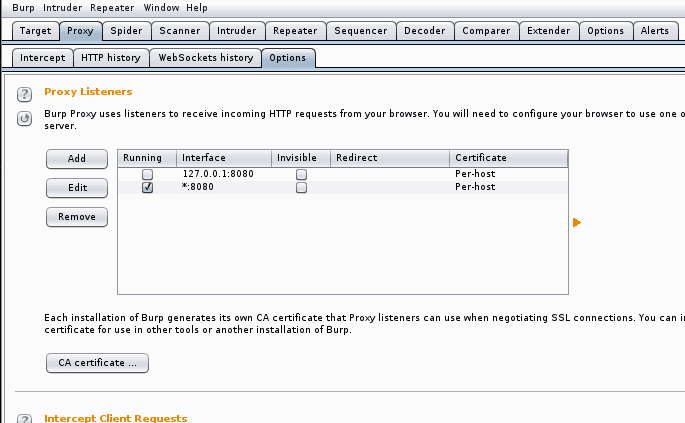Switch to the Intruder tool tab
This screenshot has width=685, height=423.
click(x=237, y=31)
